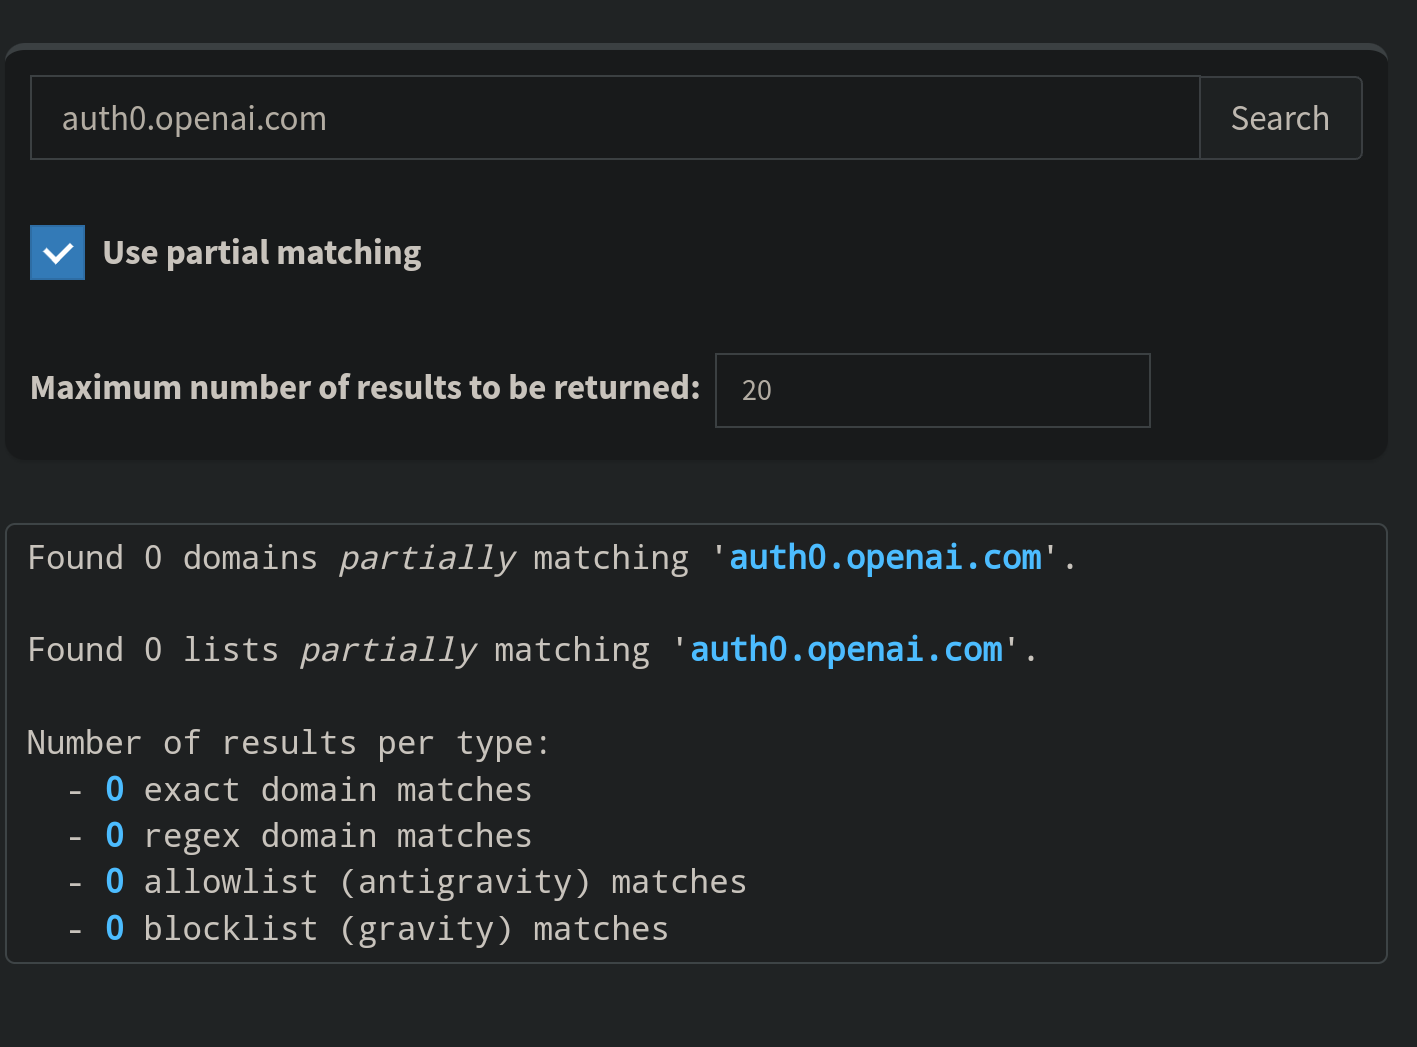Click the 'Found 0 domains partially matching' line

pyautogui.click(x=552, y=558)
